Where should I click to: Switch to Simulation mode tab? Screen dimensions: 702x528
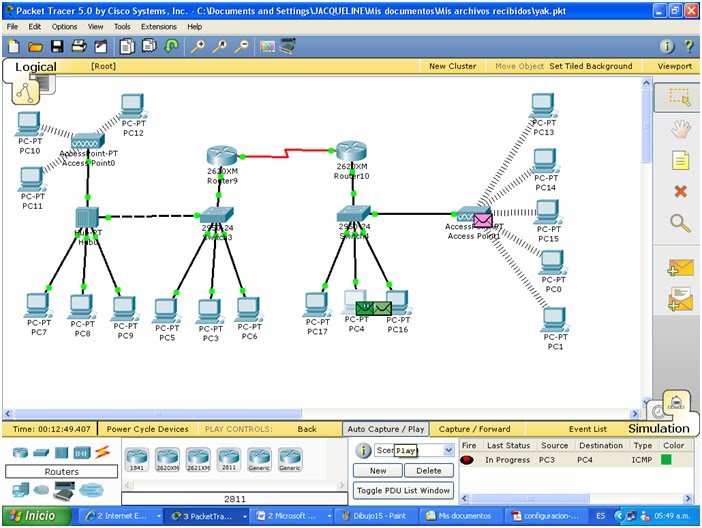point(659,429)
